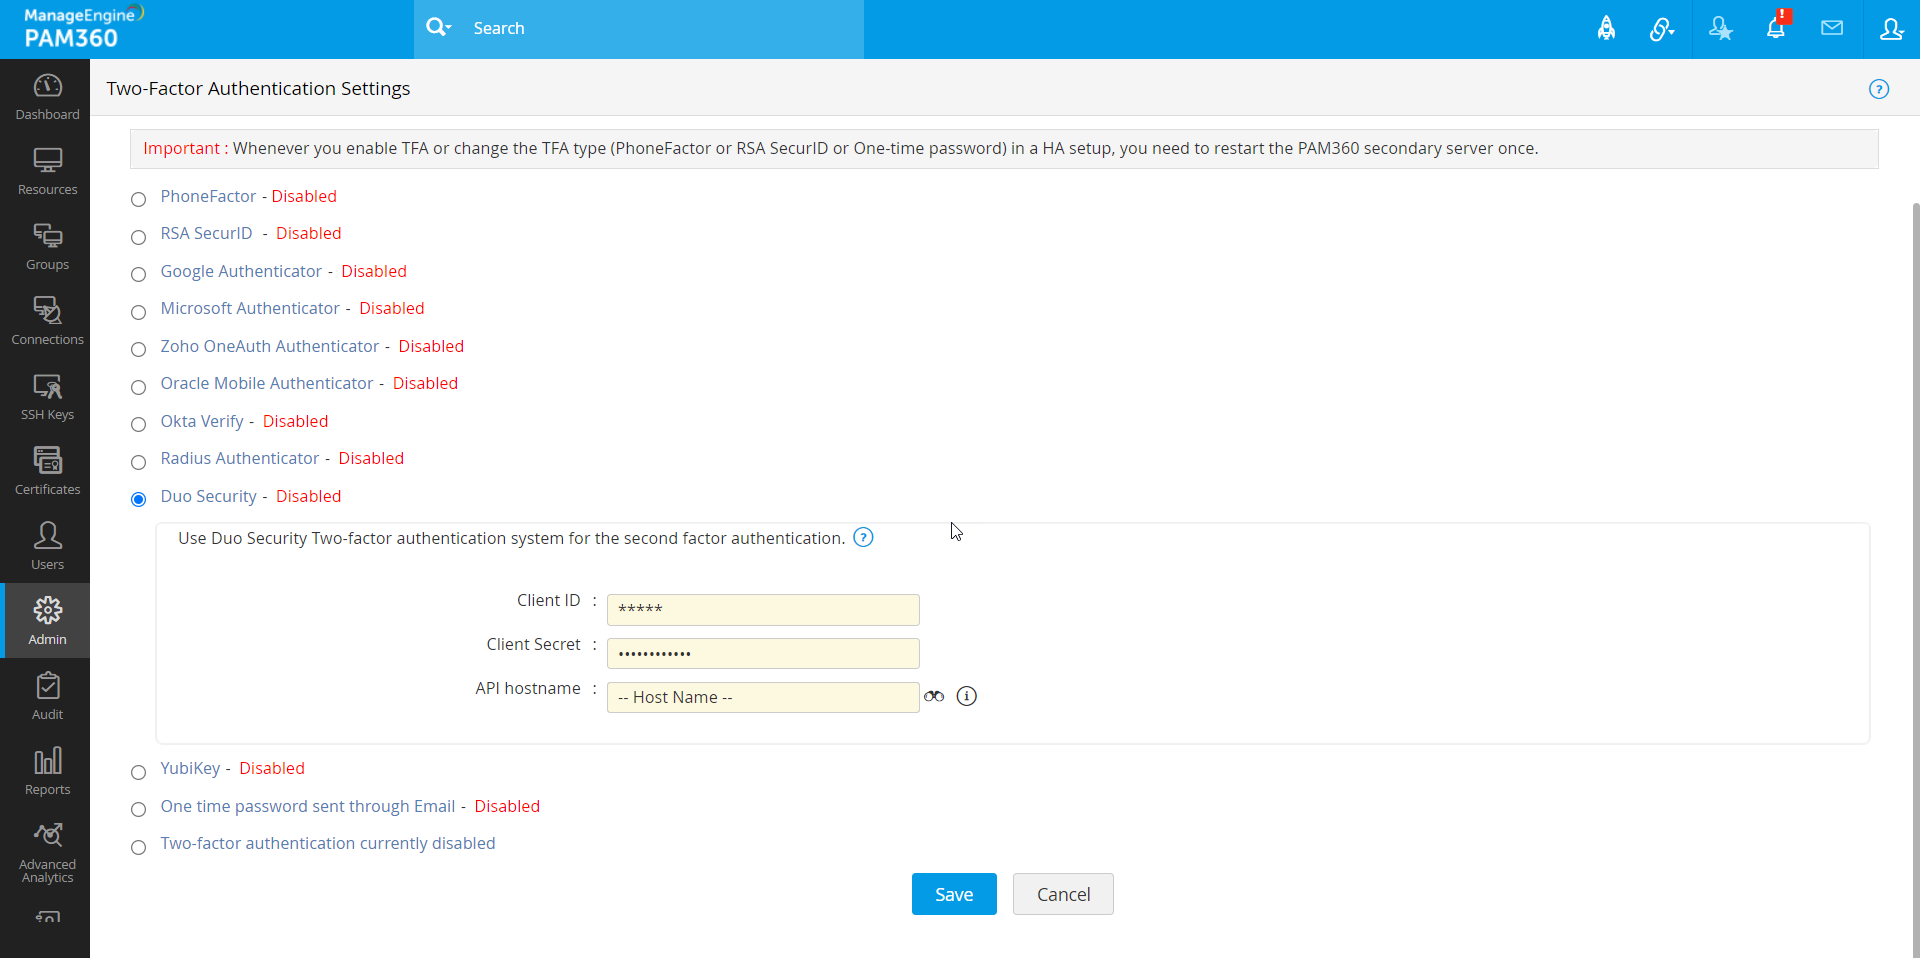Image resolution: width=1920 pixels, height=958 pixels.
Task: Click binoculars icon next to API hostname
Action: (934, 696)
